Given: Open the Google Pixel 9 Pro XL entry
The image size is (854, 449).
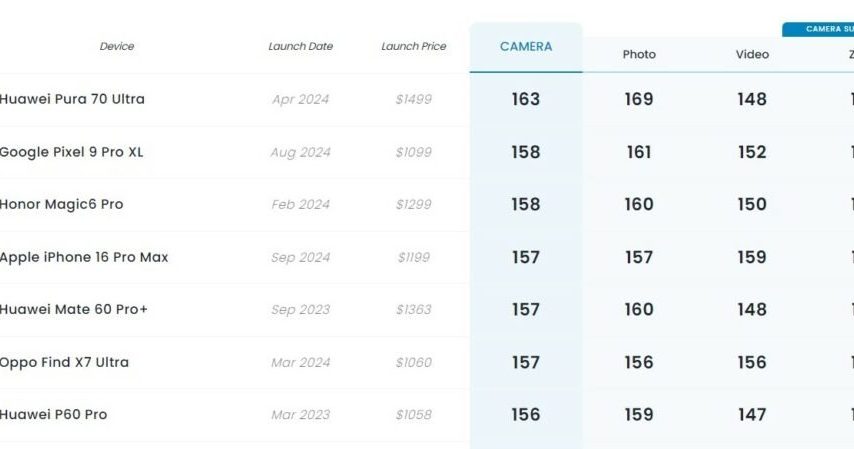Looking at the screenshot, I should [x=71, y=152].
